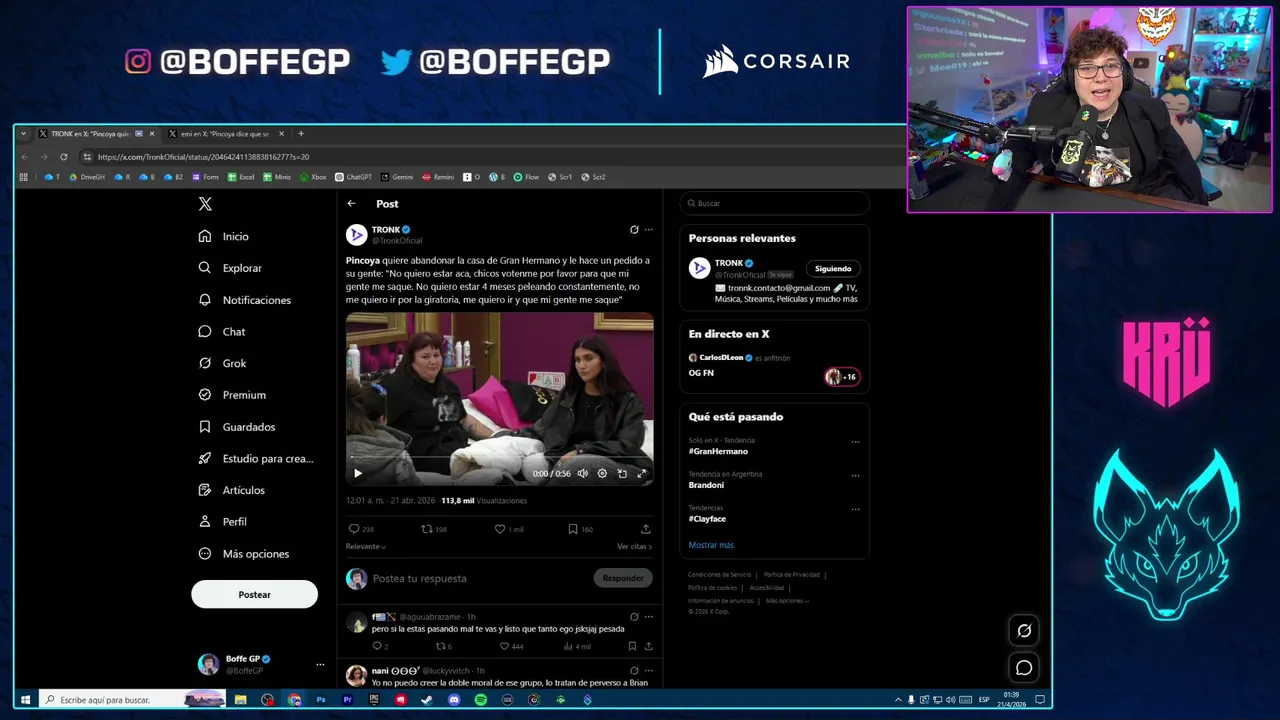Viewport: 1280px width, 720px height.
Task: Click the Grok icon on TRONK's post
Action: coord(634,230)
